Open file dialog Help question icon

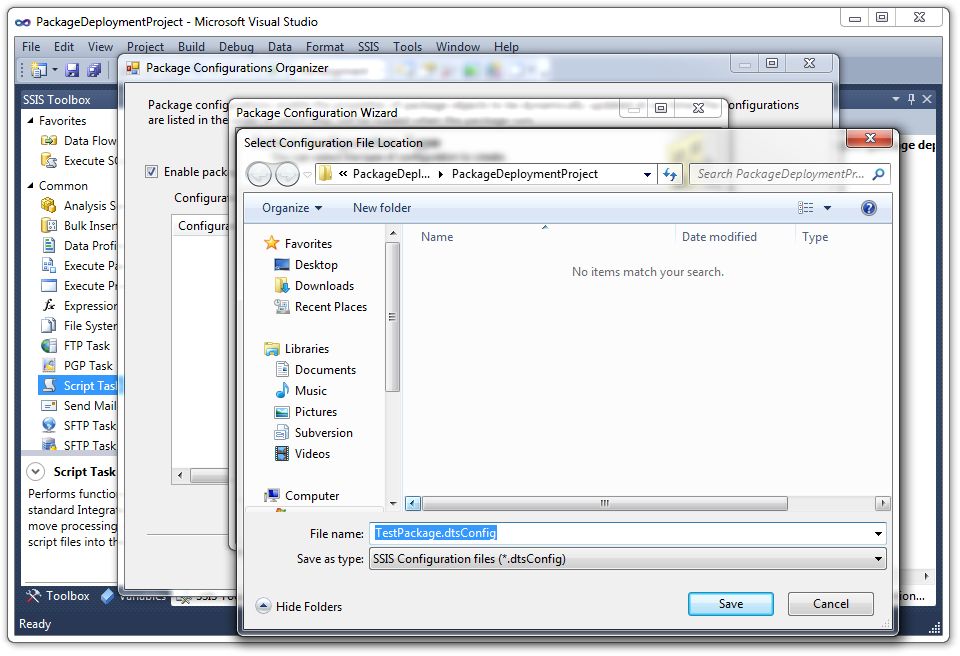(x=868, y=208)
